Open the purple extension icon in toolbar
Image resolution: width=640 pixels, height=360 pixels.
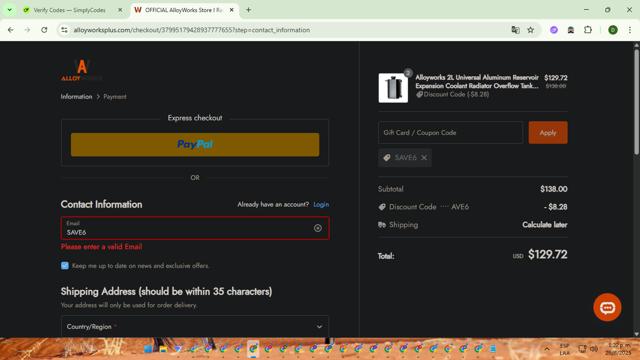point(554,30)
